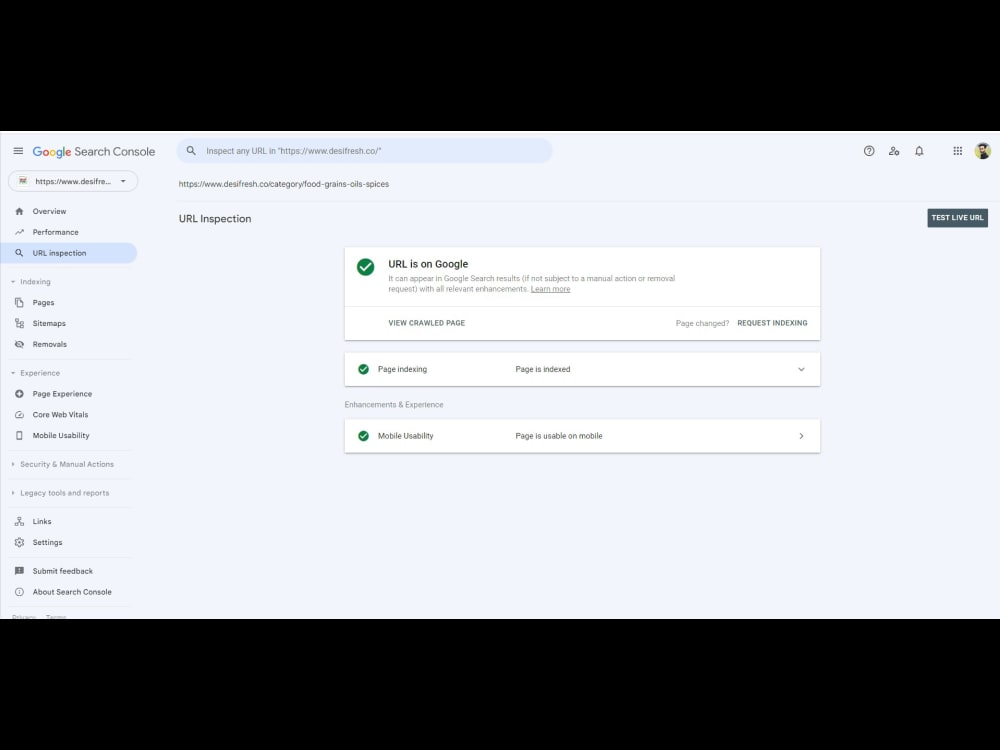The width and height of the screenshot is (1000, 750).
Task: Click the Performance trend icon
Action: click(19, 232)
